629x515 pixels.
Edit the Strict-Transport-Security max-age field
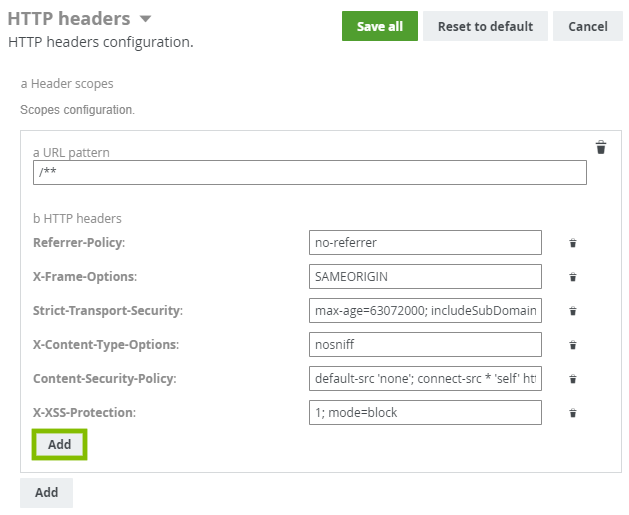point(425,310)
